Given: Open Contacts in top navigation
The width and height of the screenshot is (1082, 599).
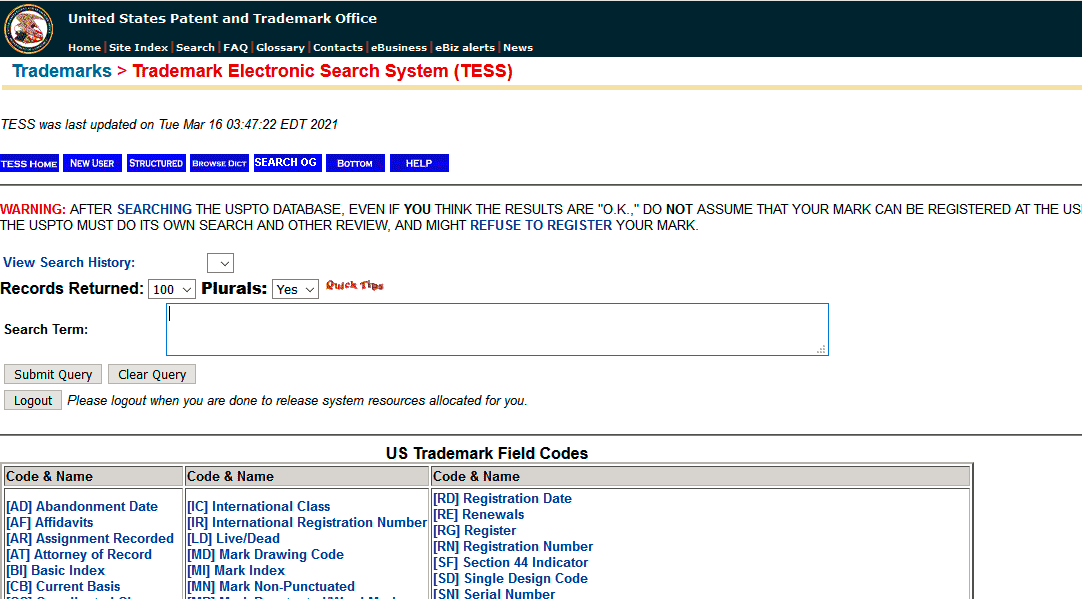Looking at the screenshot, I should (337, 48).
